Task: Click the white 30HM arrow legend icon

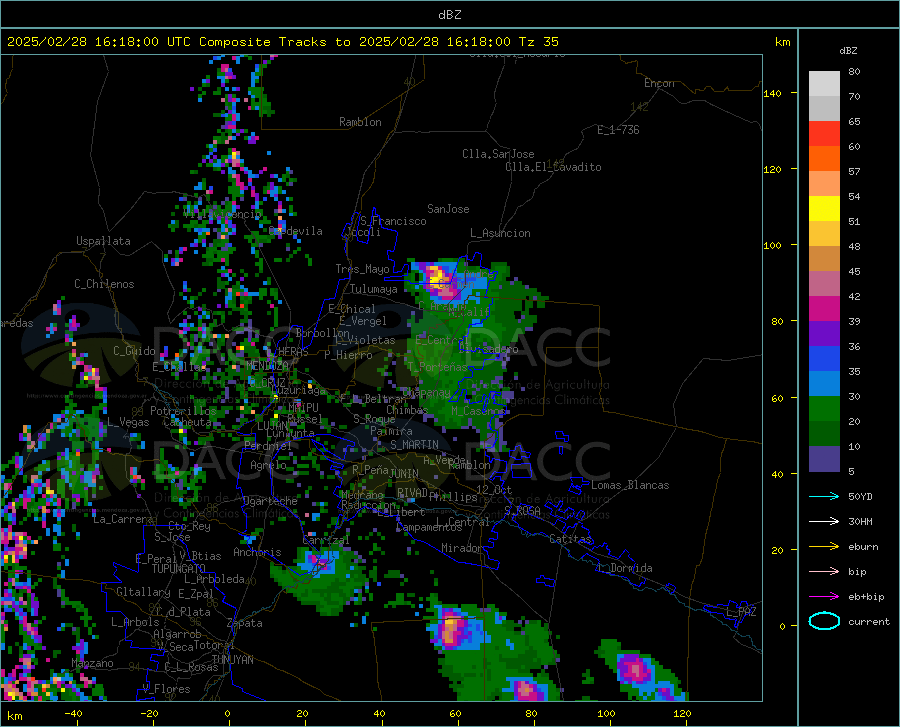Action: pos(824,521)
